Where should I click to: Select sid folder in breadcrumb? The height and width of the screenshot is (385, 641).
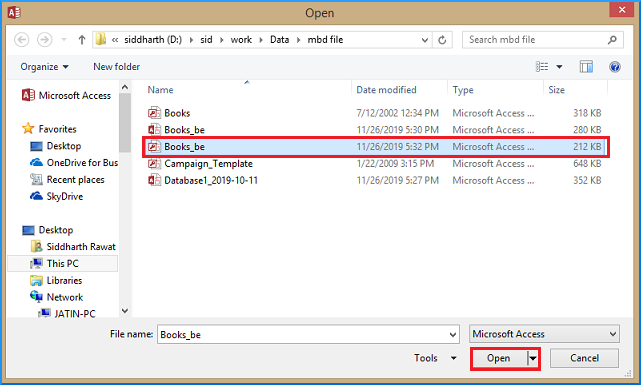pyautogui.click(x=206, y=40)
